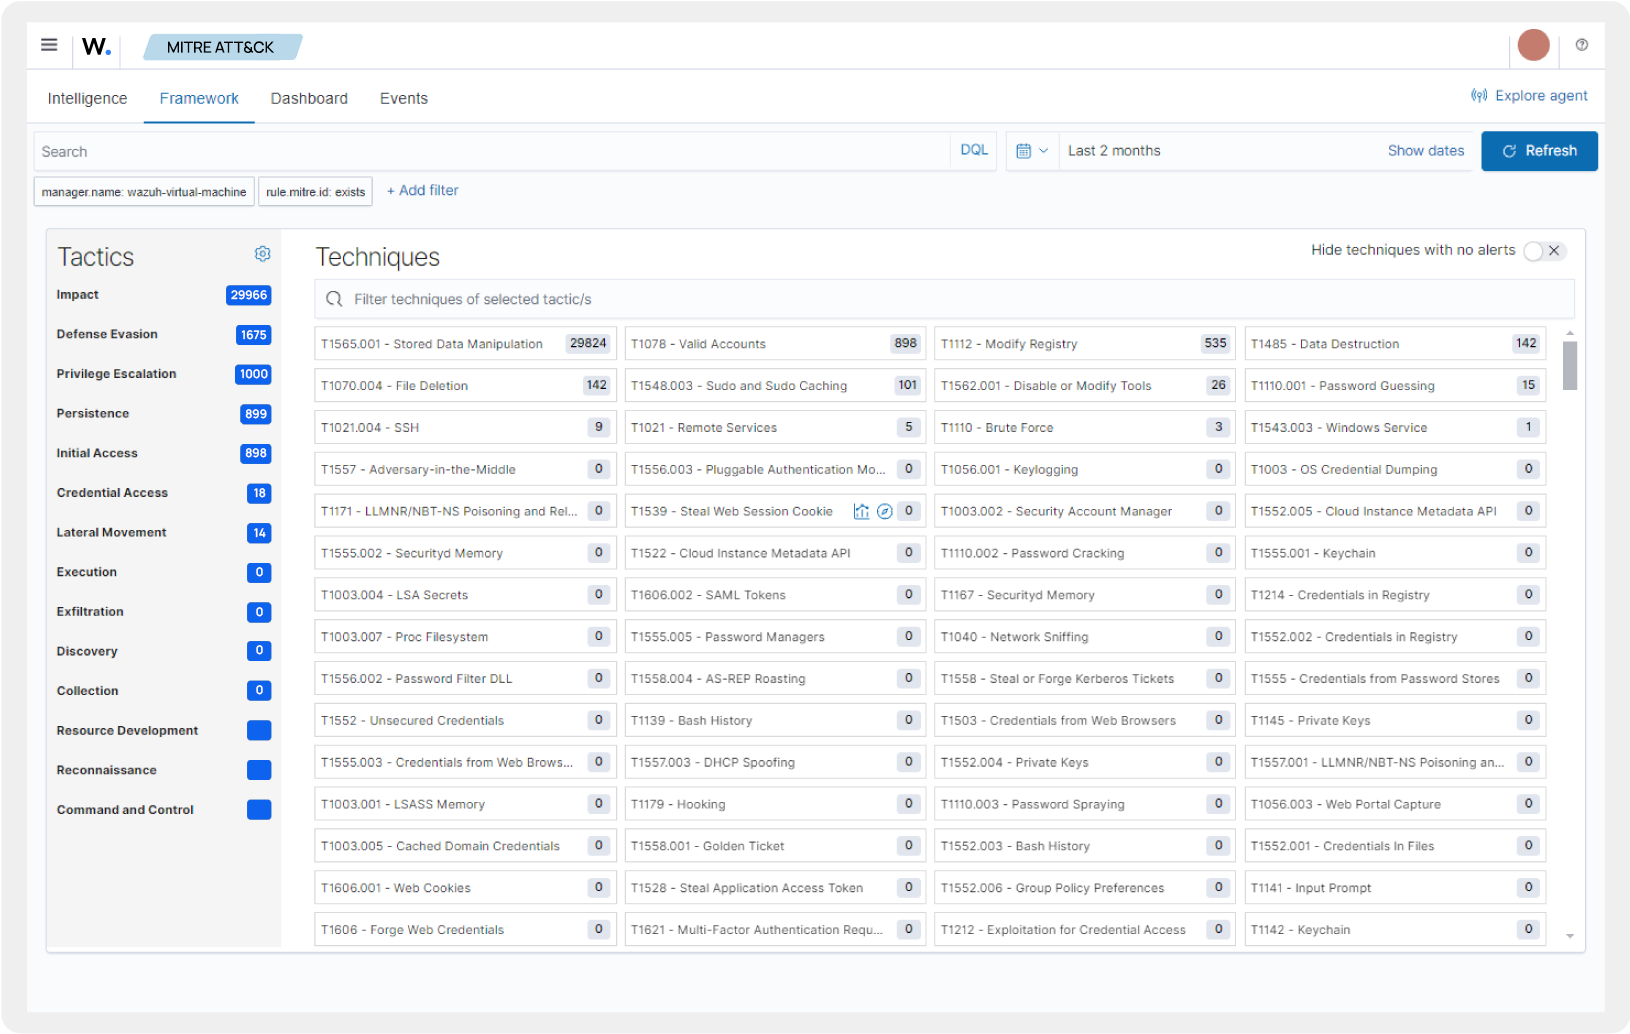Click the rule.mitre.id exists filter pill

pos(315,191)
